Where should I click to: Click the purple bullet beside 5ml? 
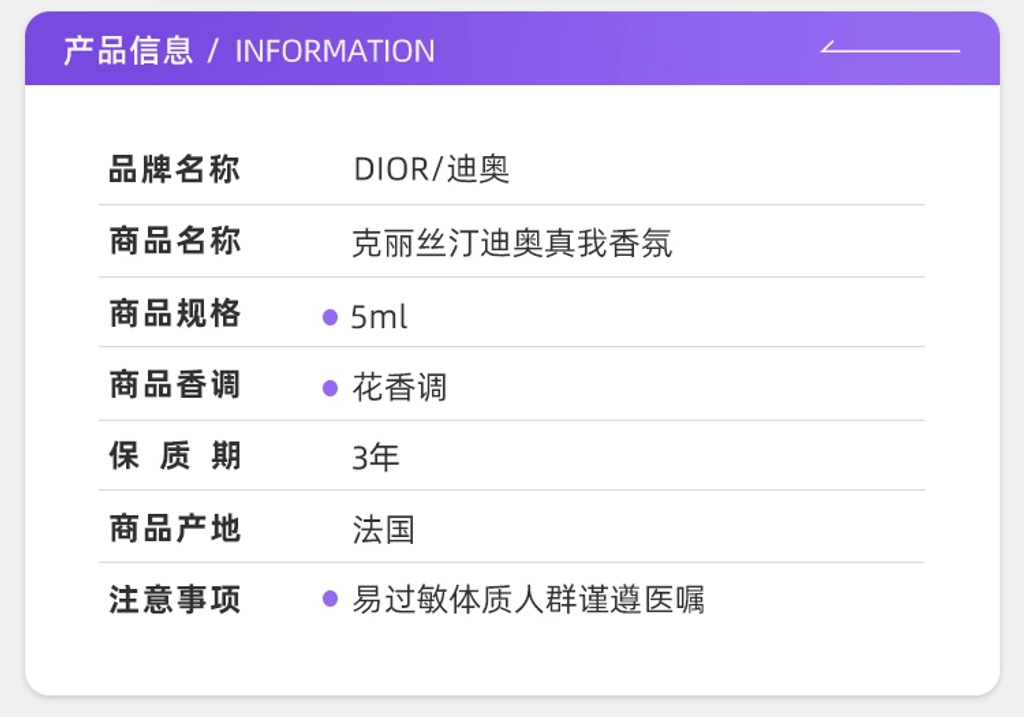pos(330,317)
